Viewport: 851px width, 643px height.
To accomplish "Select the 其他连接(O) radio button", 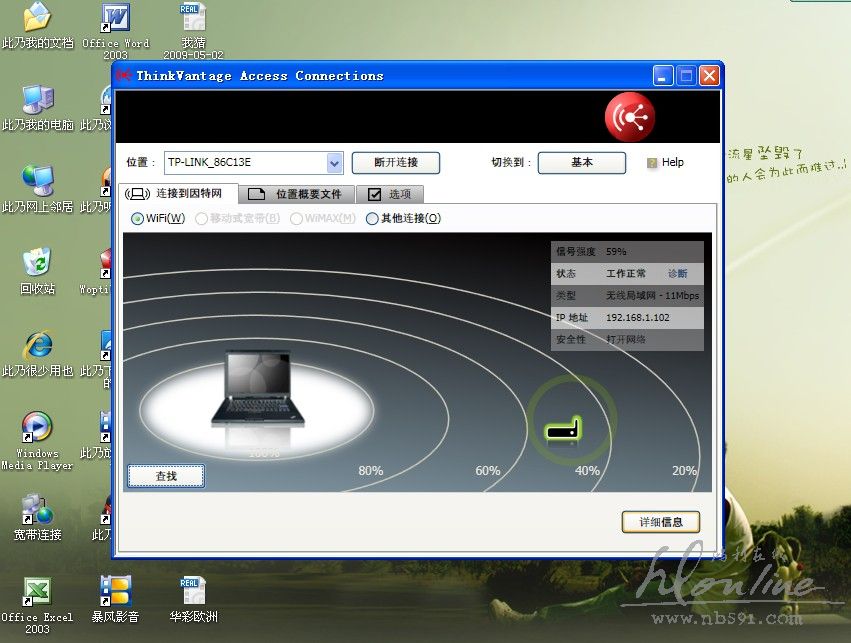I will (x=372, y=218).
